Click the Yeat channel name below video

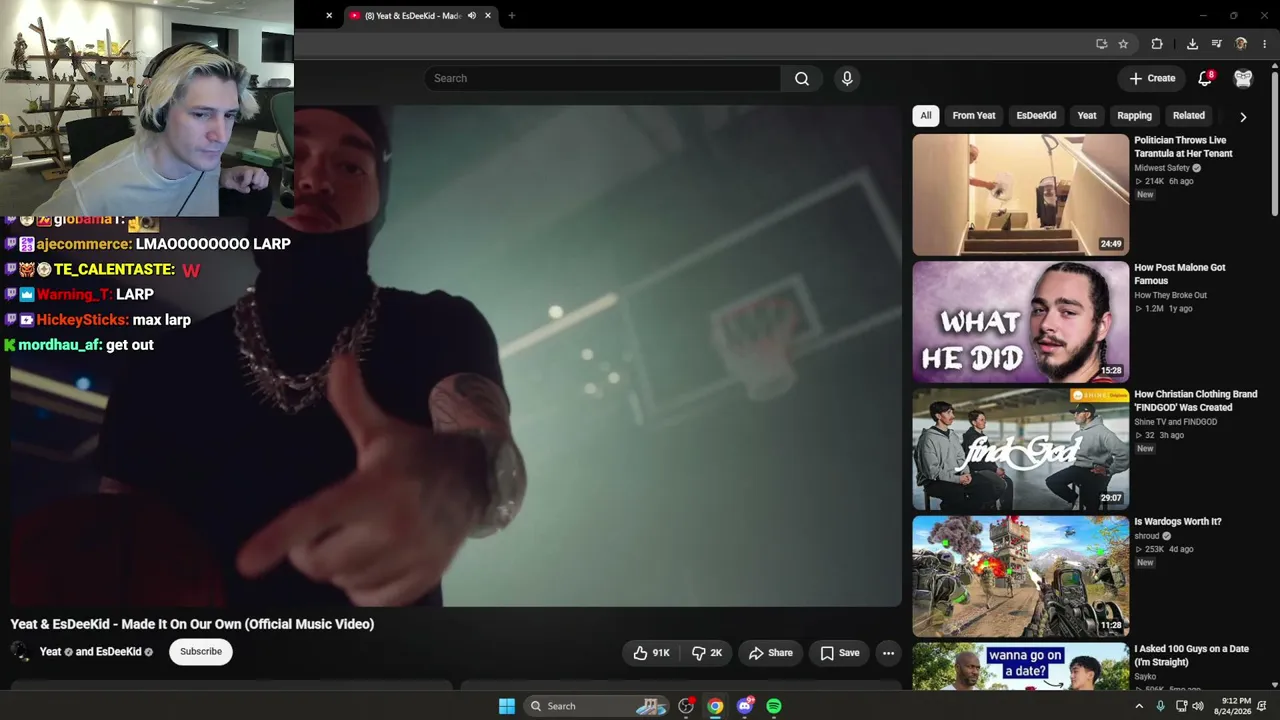point(51,652)
